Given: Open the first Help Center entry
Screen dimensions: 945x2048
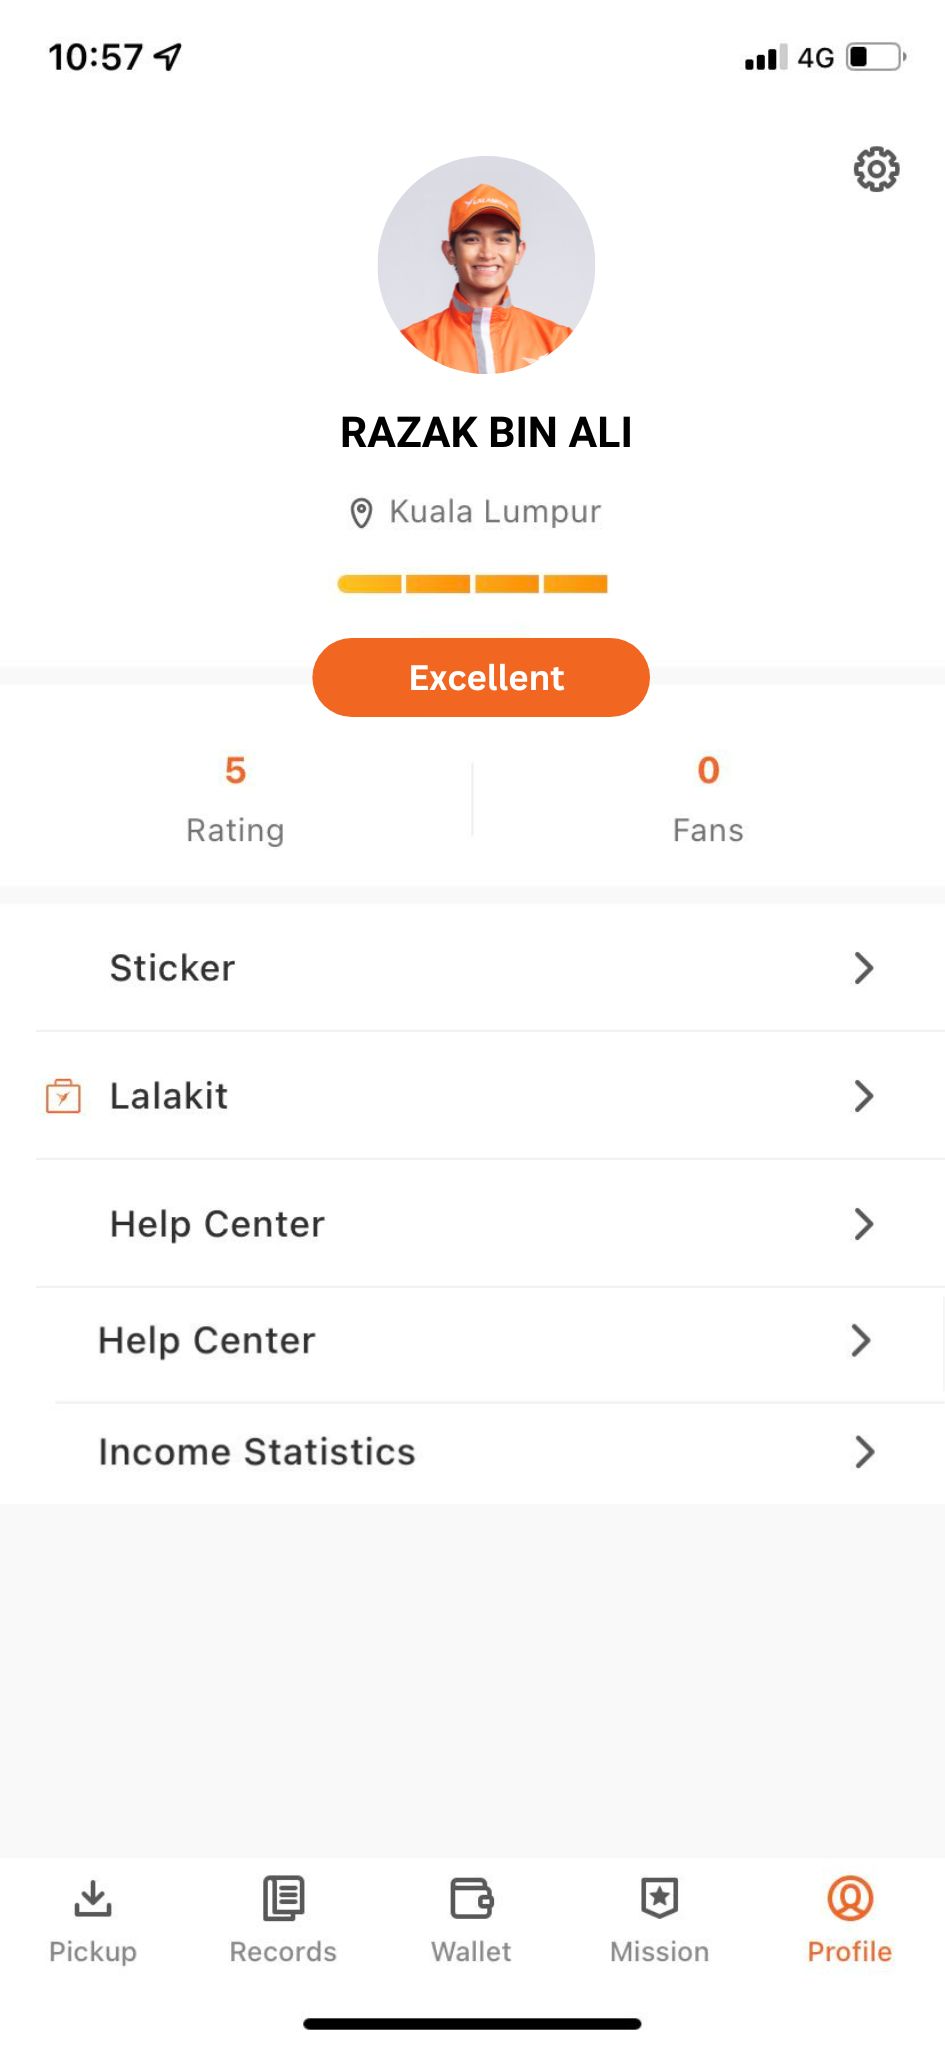Looking at the screenshot, I should [x=490, y=1224].
